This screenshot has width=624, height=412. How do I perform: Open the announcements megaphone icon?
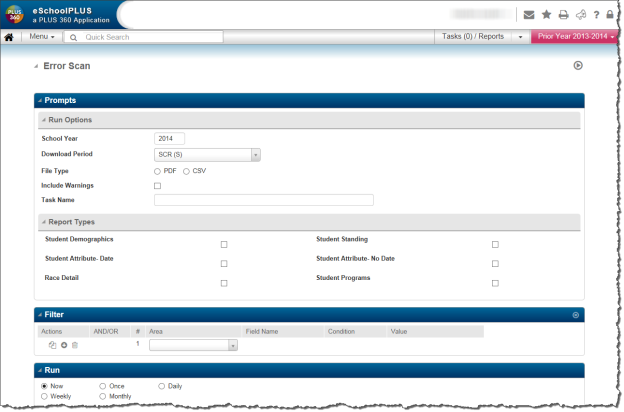point(580,15)
